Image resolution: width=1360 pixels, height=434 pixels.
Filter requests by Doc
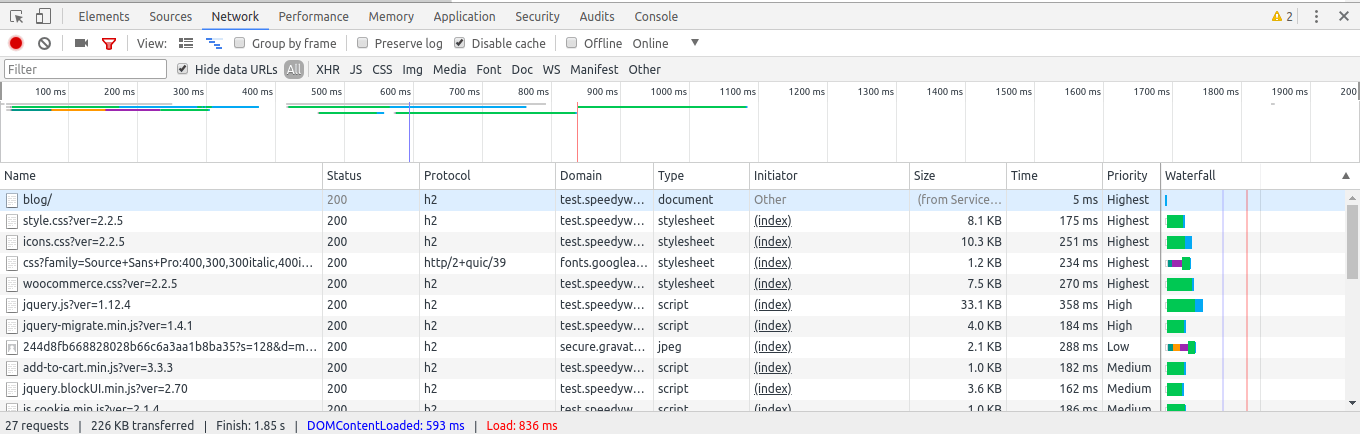point(522,69)
